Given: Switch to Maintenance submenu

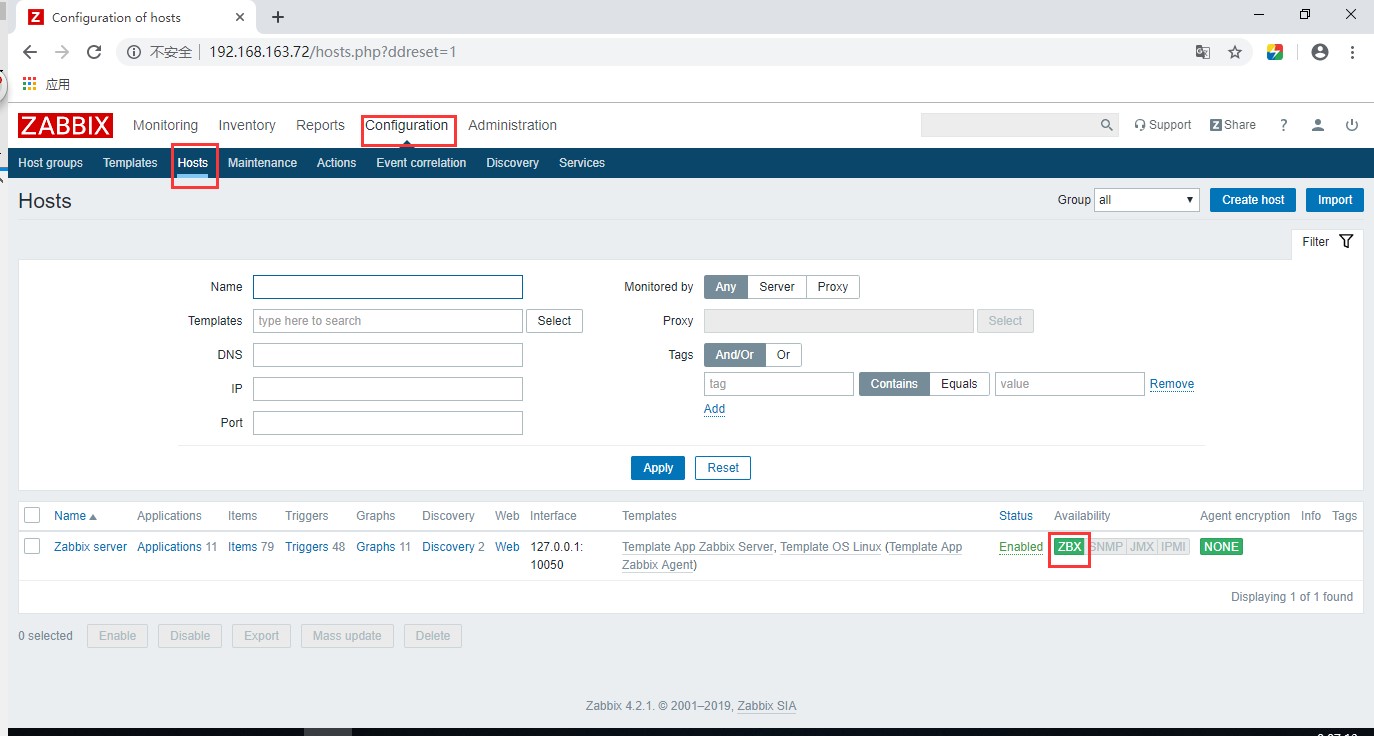Looking at the screenshot, I should click(262, 163).
